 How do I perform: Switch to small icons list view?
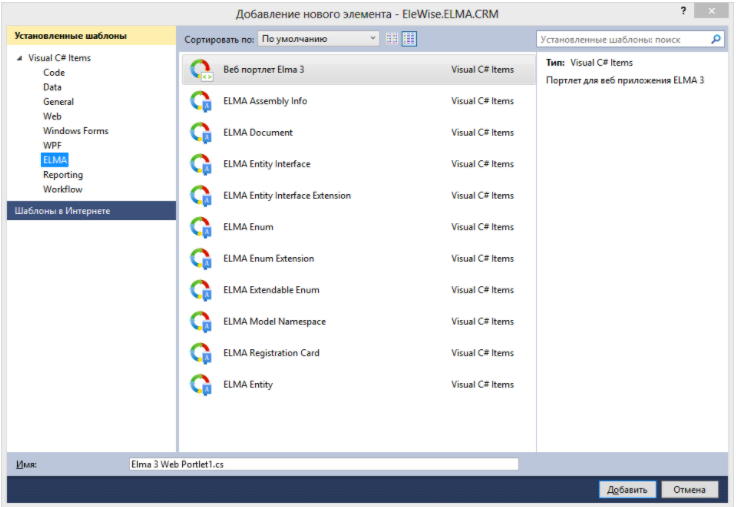(392, 39)
